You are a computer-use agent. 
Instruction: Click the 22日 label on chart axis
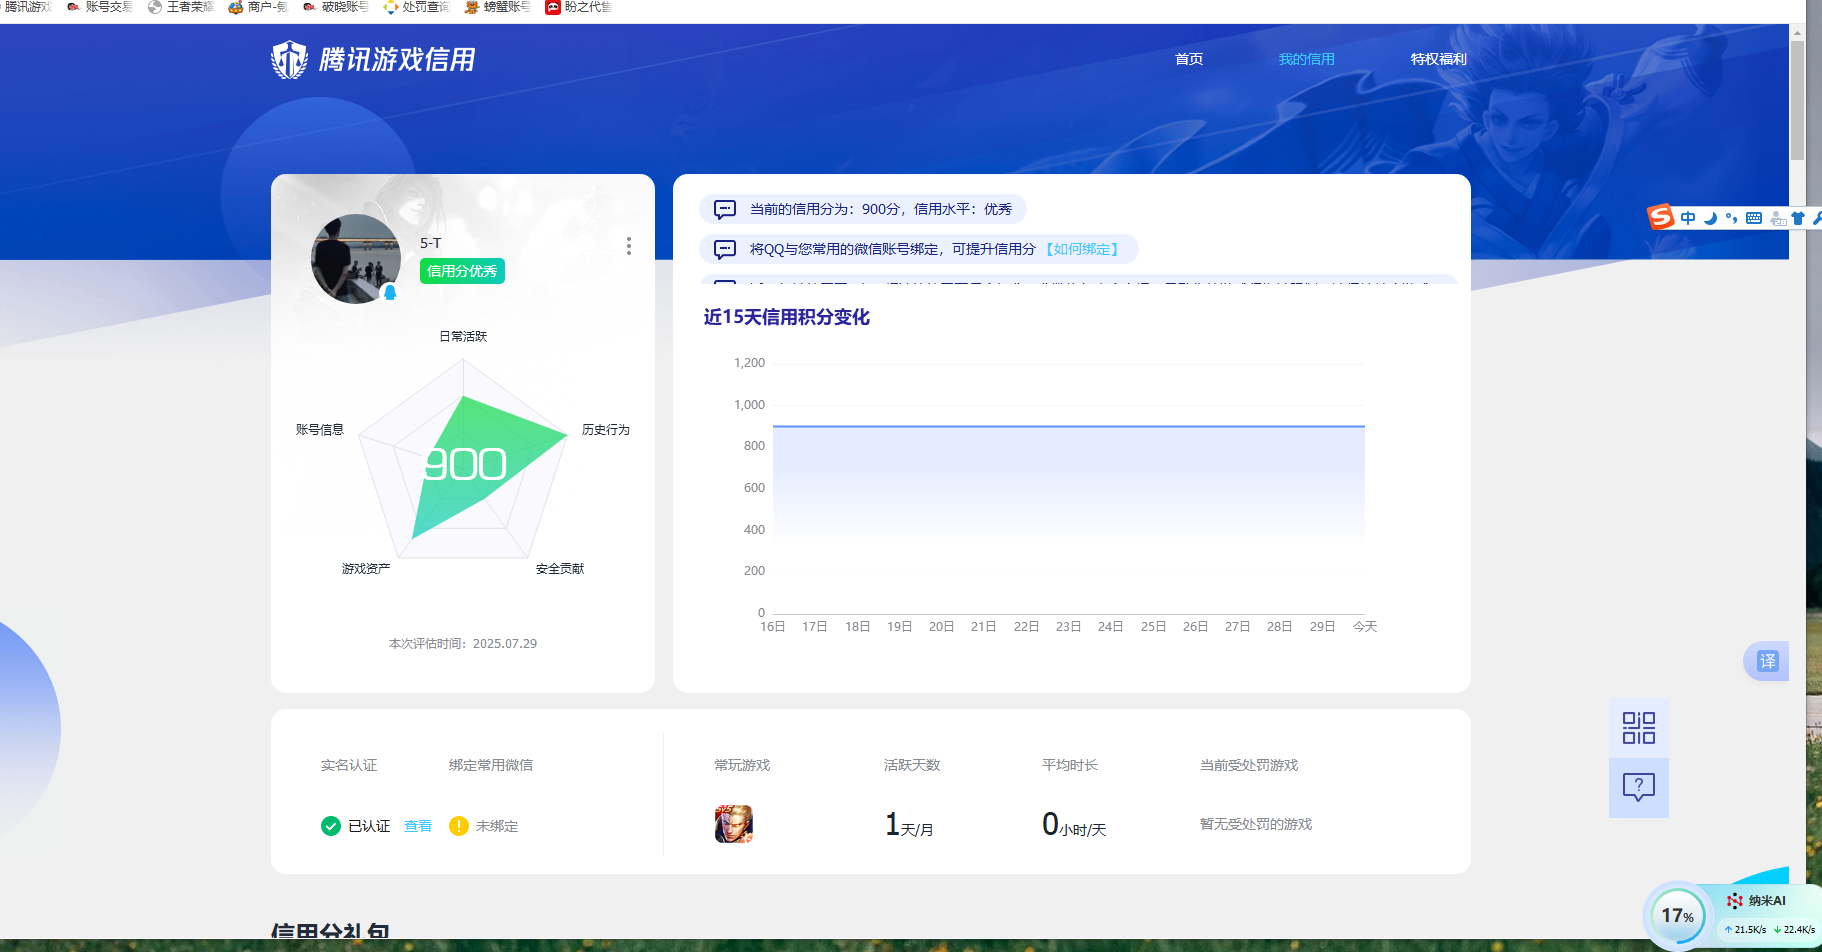(1026, 626)
